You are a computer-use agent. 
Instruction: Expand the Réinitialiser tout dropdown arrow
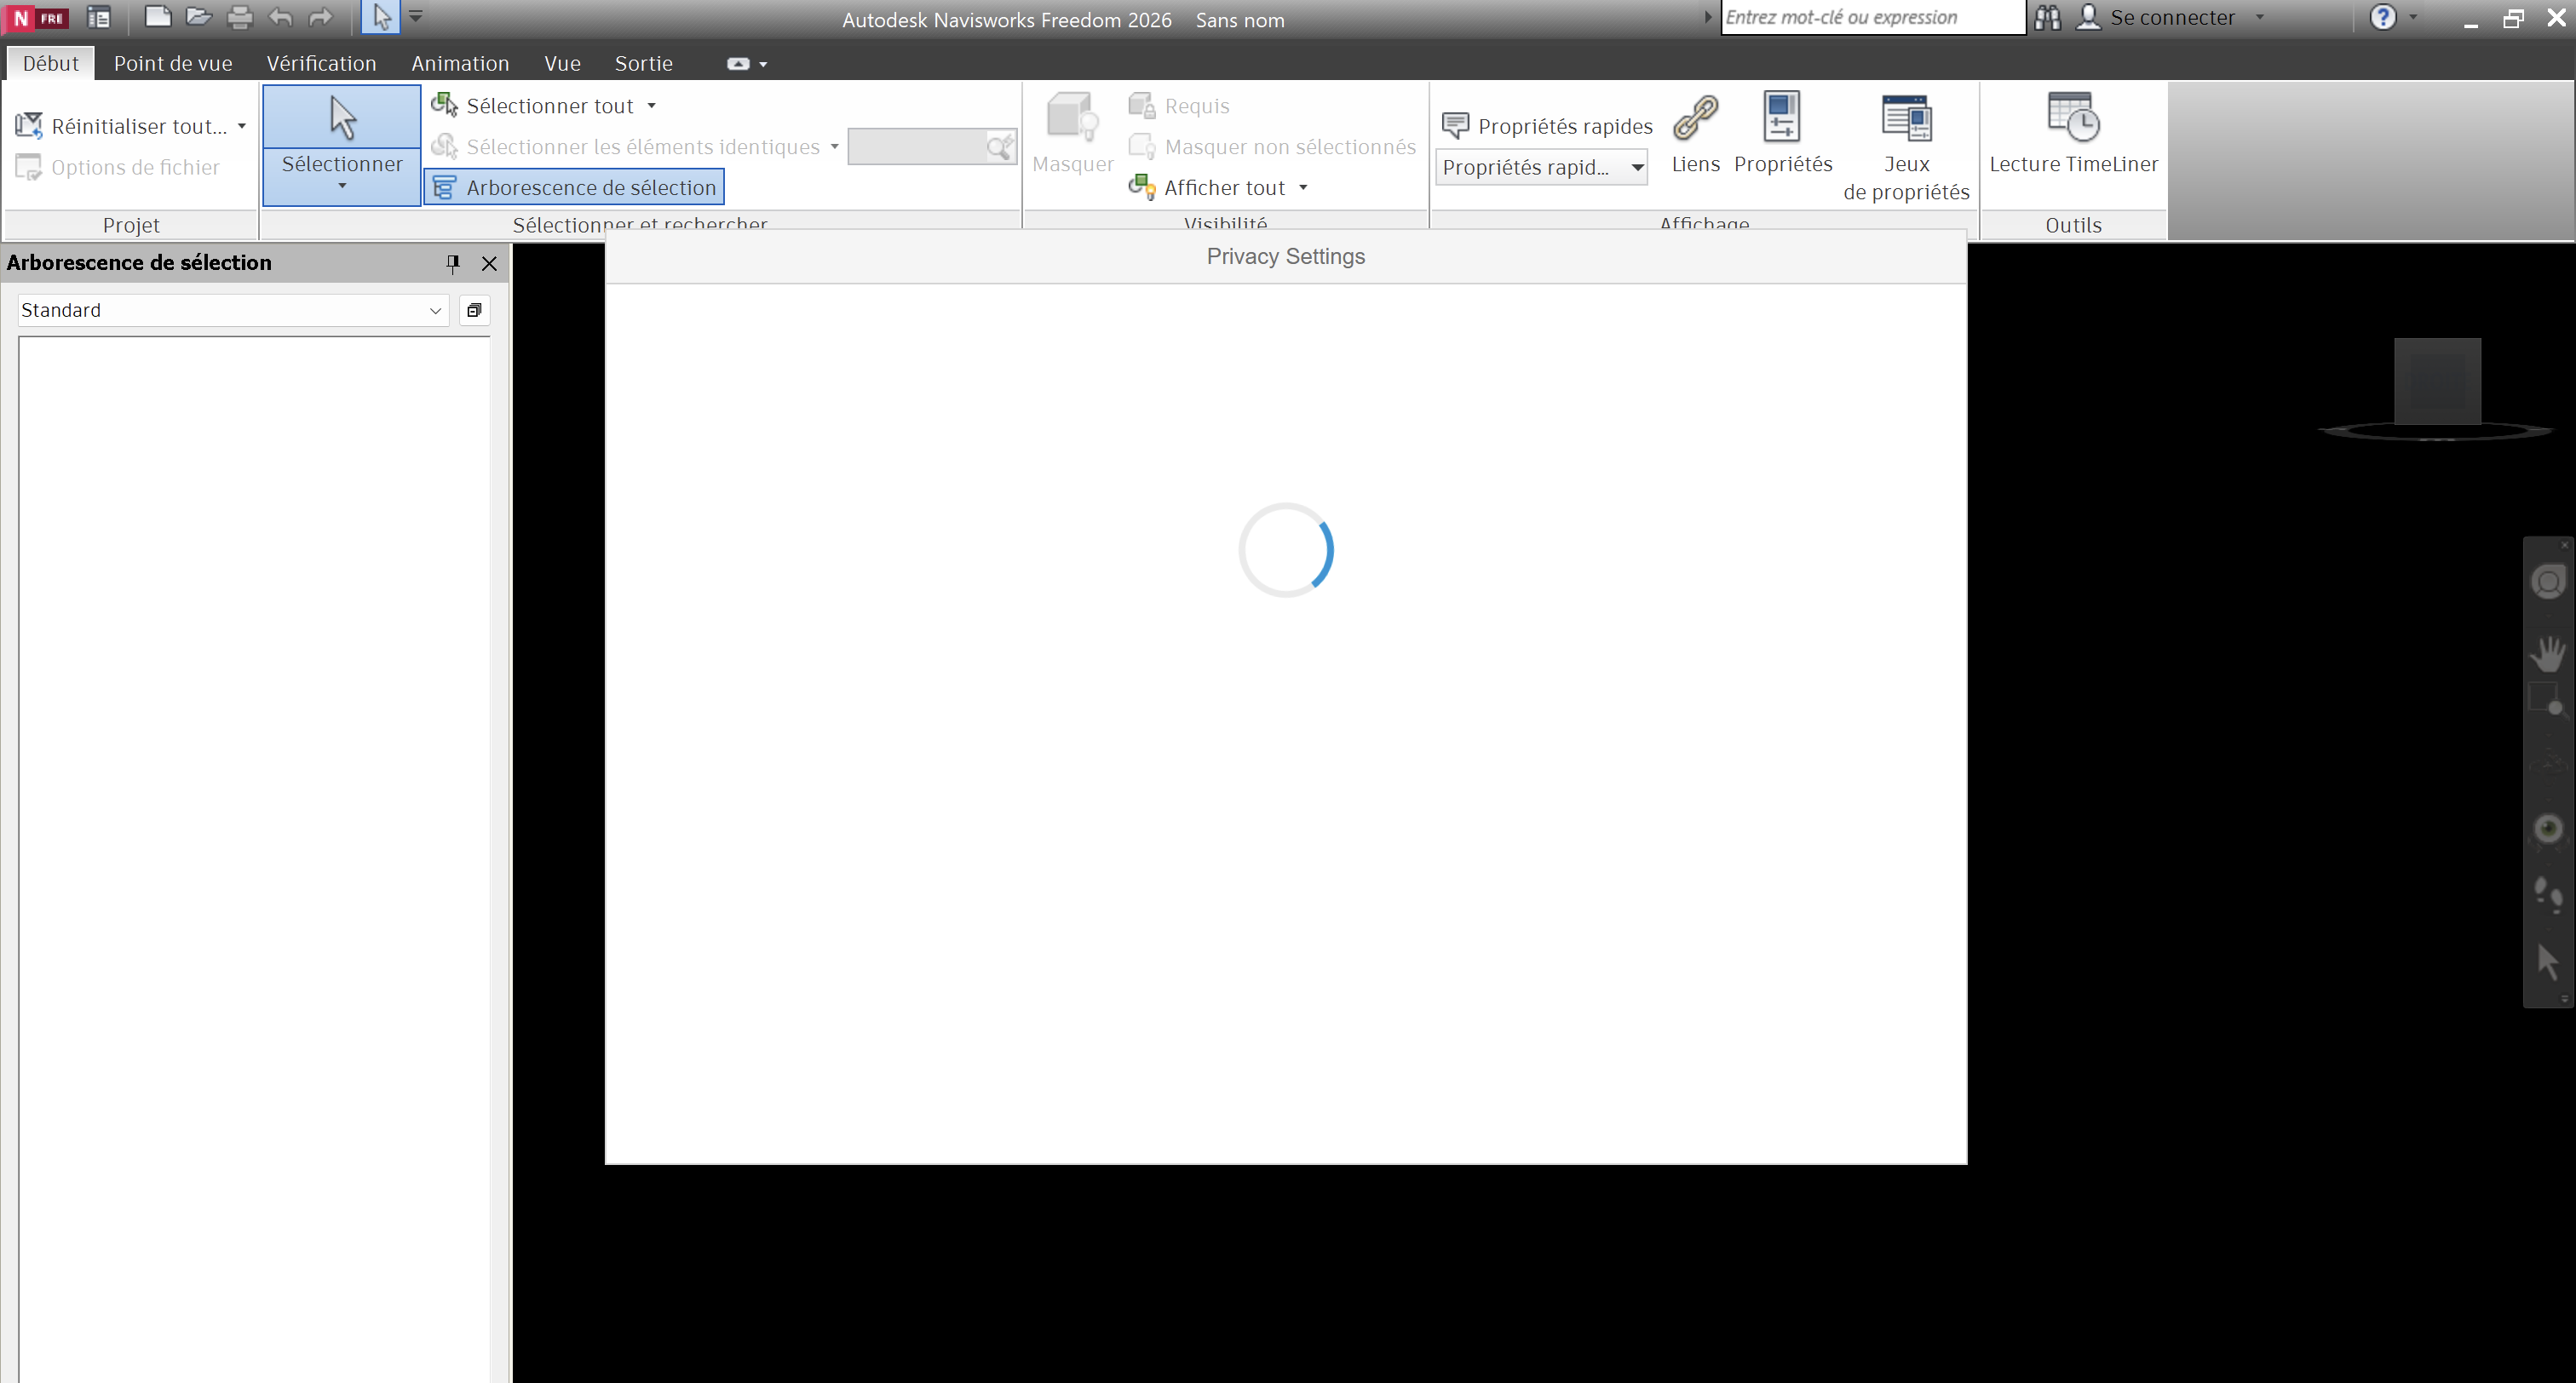pyautogui.click(x=241, y=126)
